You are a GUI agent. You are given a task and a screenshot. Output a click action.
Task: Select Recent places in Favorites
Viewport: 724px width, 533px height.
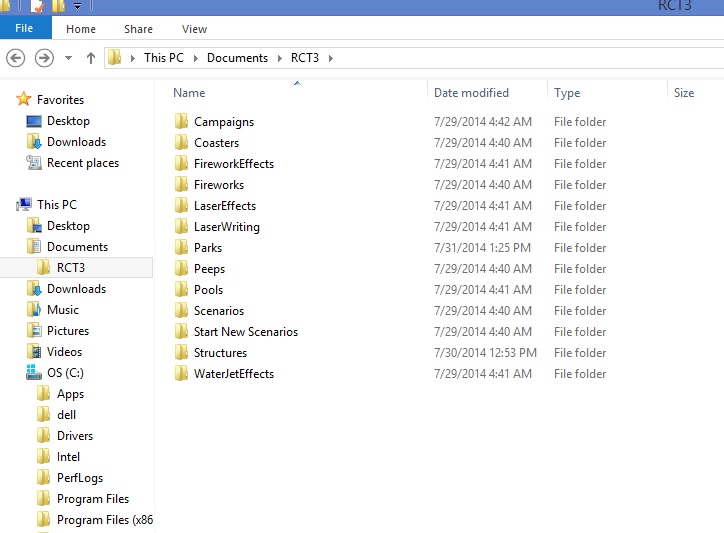[x=82, y=163]
